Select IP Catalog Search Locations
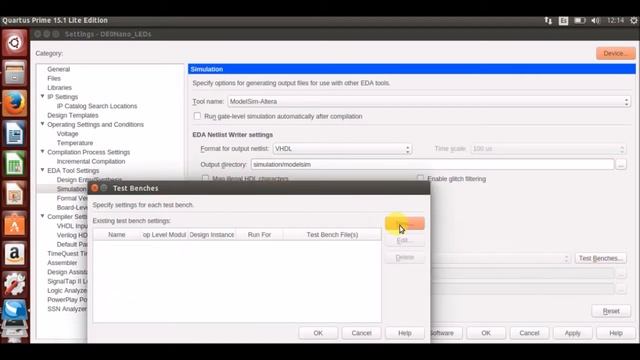Viewport: 640px width, 360px height. click(x=97, y=106)
